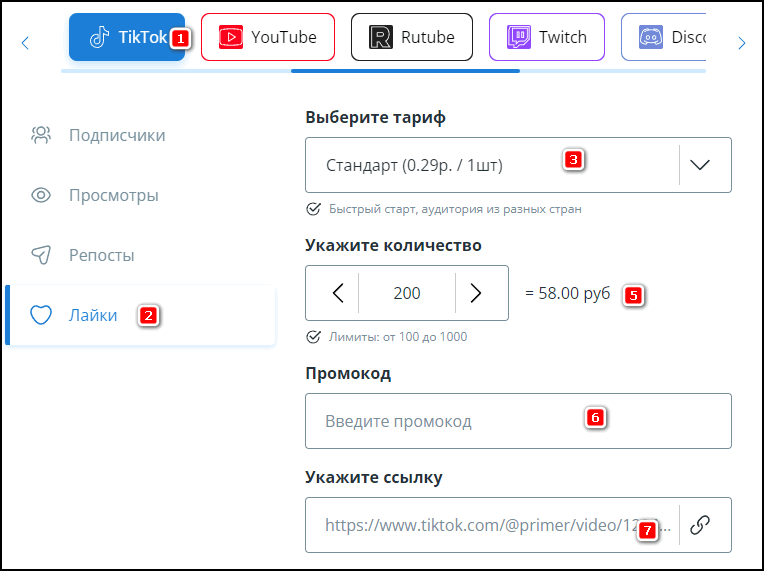Click the Rutube R logo icon
The image size is (764, 571).
pos(381,37)
